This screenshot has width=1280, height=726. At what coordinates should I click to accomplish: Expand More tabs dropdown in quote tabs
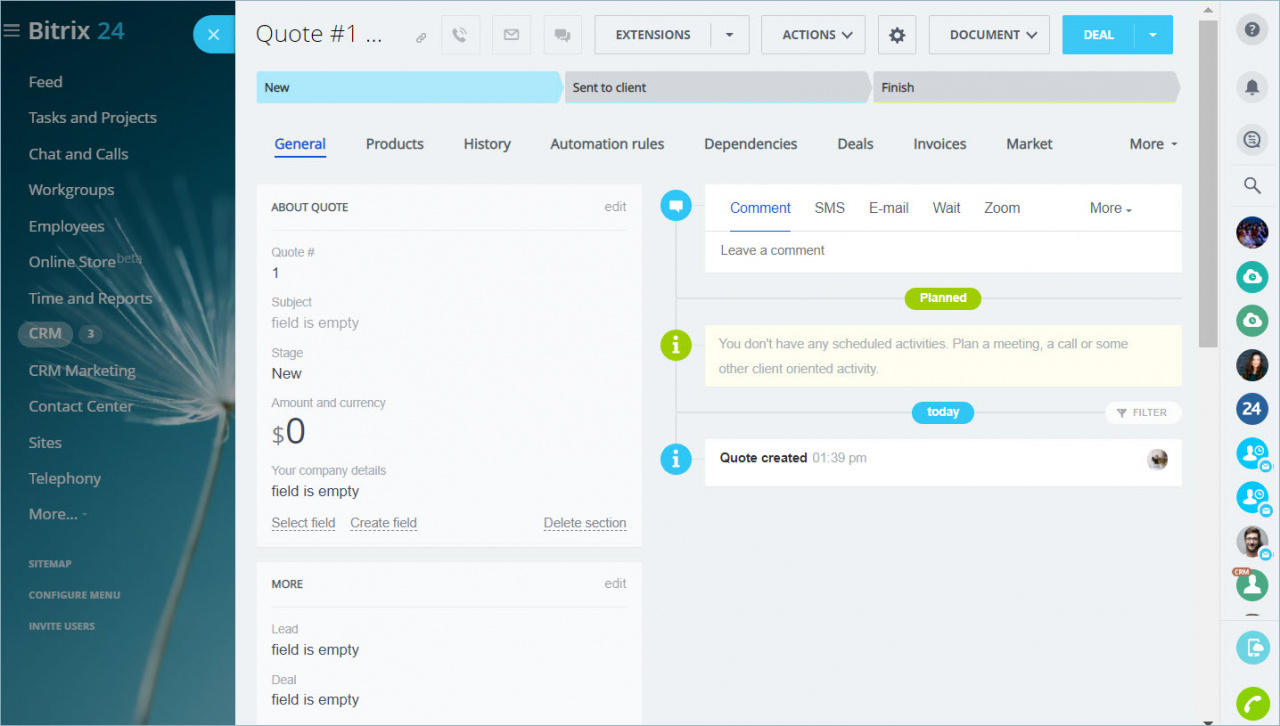tap(1153, 144)
